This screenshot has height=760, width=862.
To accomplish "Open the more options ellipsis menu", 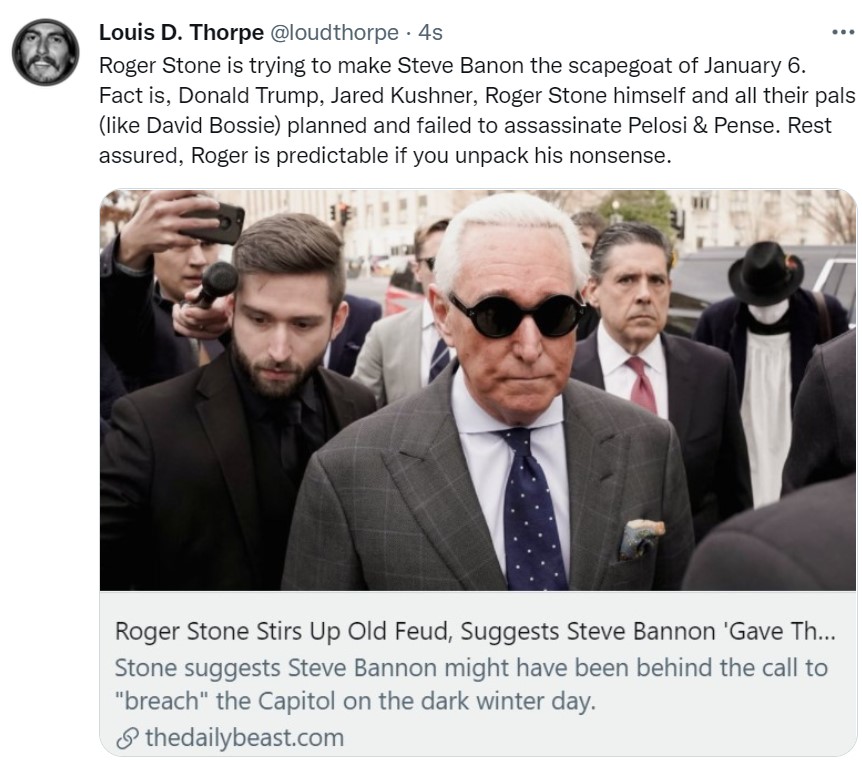I will (843, 31).
